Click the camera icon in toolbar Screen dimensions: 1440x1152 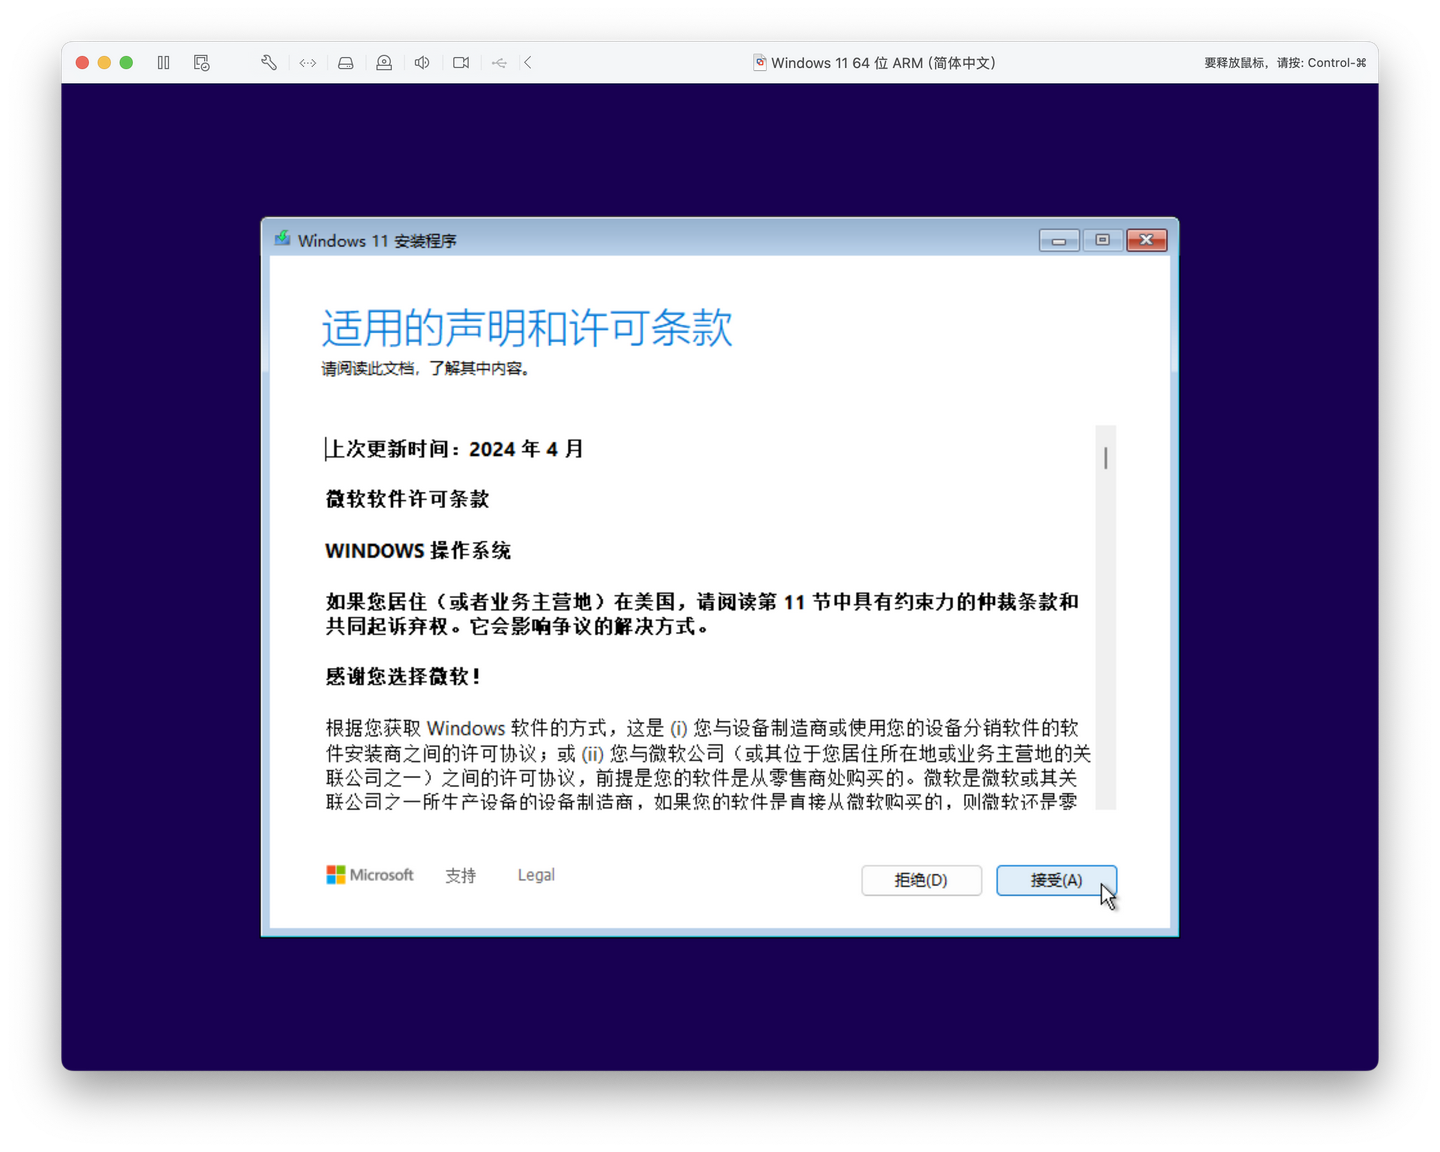pyautogui.click(x=461, y=63)
